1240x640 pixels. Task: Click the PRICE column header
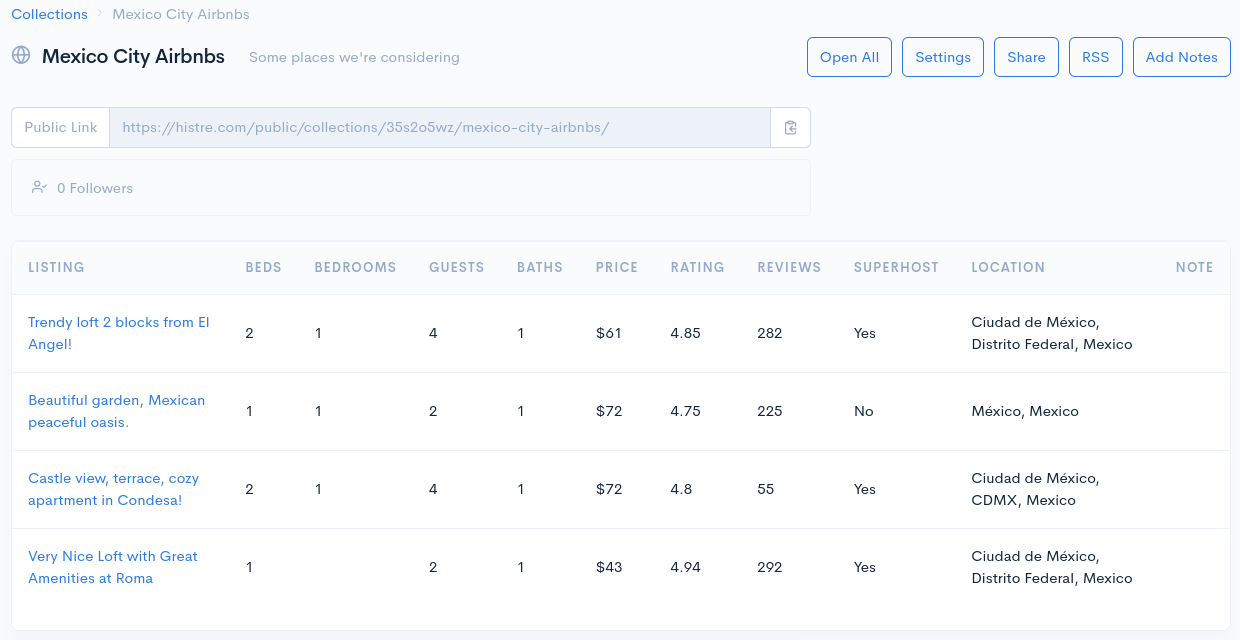[616, 267]
